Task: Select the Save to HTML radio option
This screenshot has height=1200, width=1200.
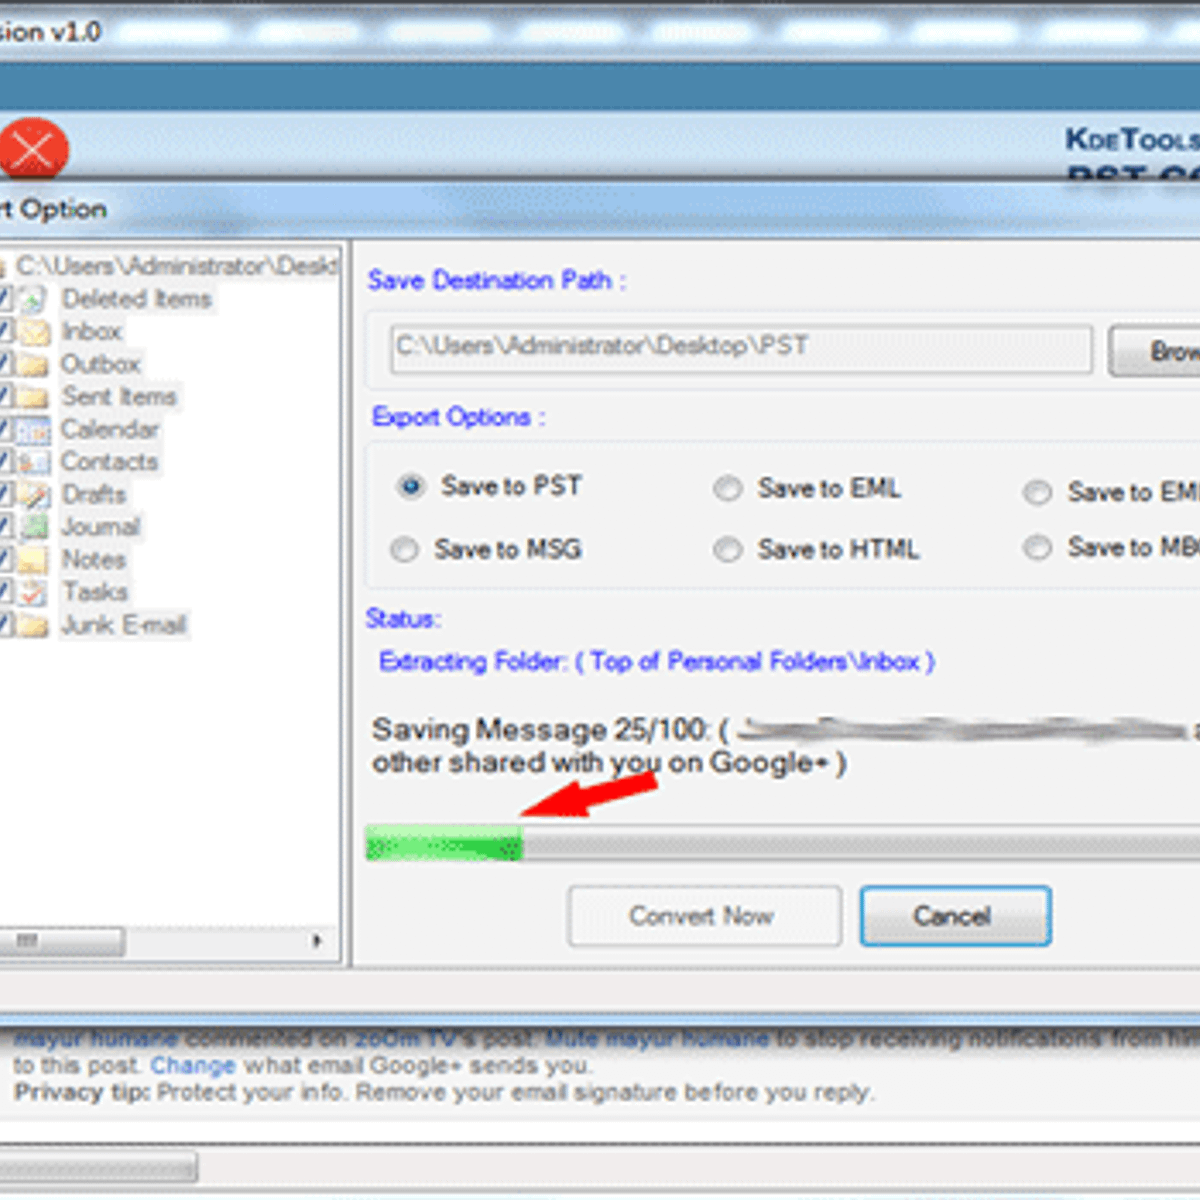Action: (727, 550)
